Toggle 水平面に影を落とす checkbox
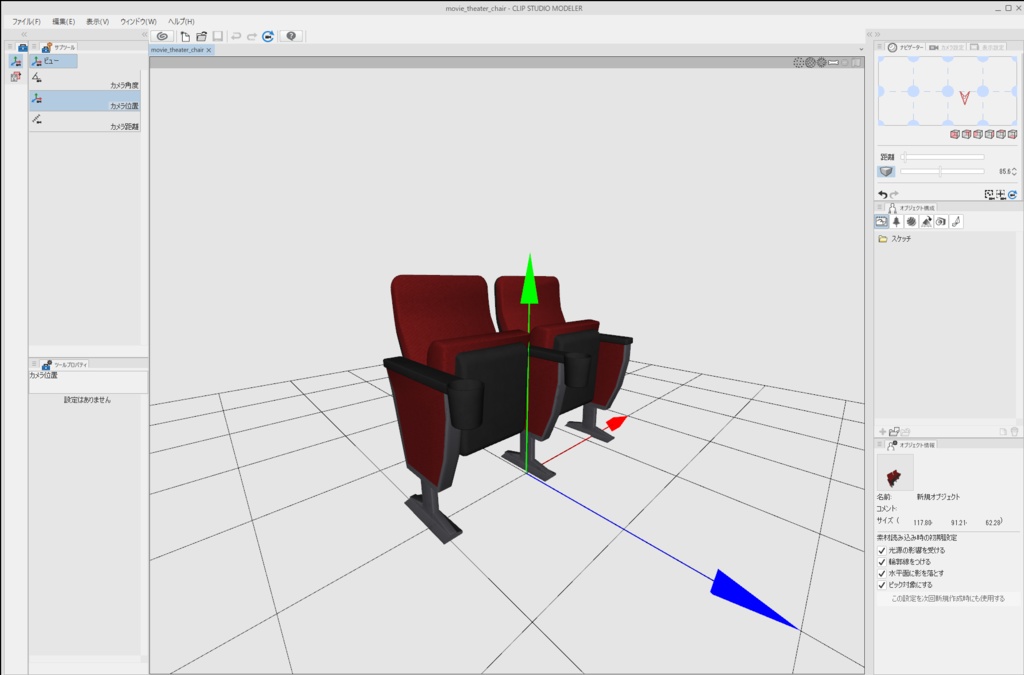Screen dimensions: 1024x675 pyautogui.click(x=882, y=574)
